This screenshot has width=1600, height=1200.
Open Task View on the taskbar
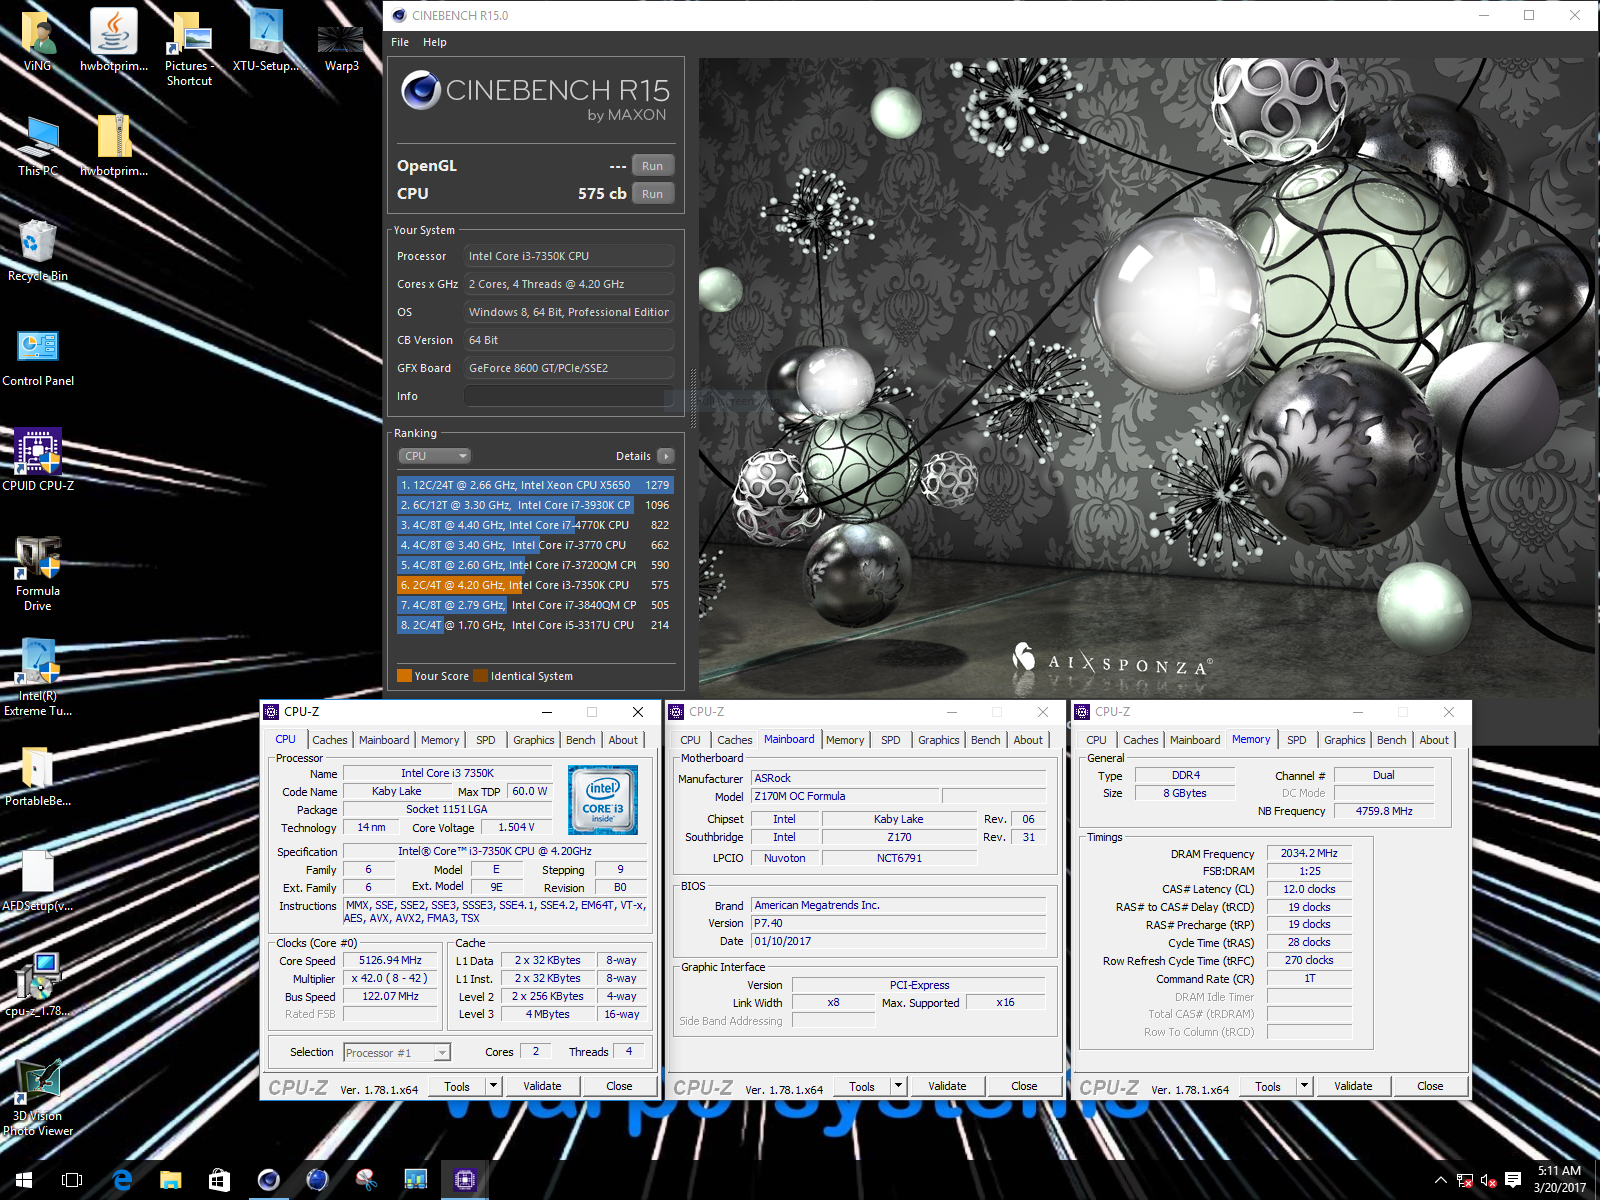tap(72, 1180)
